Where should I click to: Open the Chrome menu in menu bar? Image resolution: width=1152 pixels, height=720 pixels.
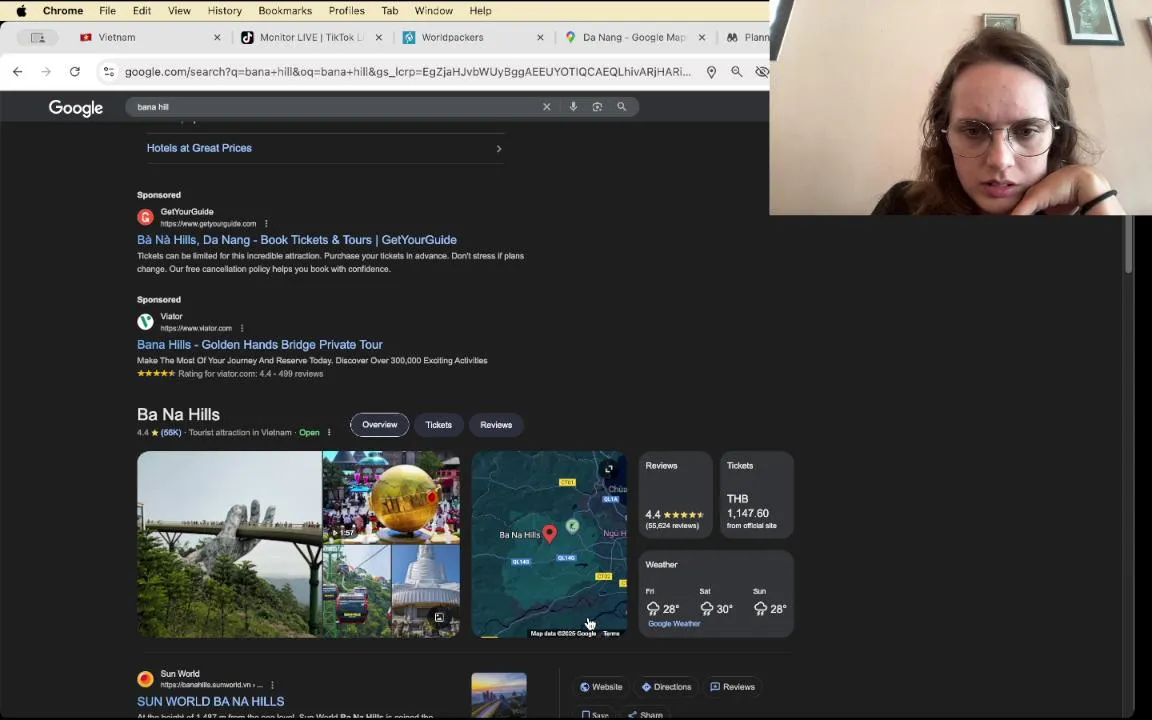coord(62,11)
